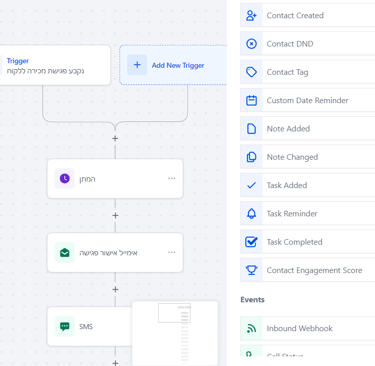Click the Trigger label text
The image size is (375, 366).
pos(18,61)
